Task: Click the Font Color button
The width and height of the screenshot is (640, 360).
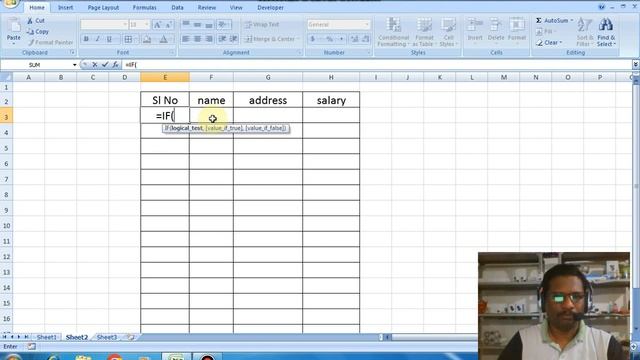Action: click(163, 39)
